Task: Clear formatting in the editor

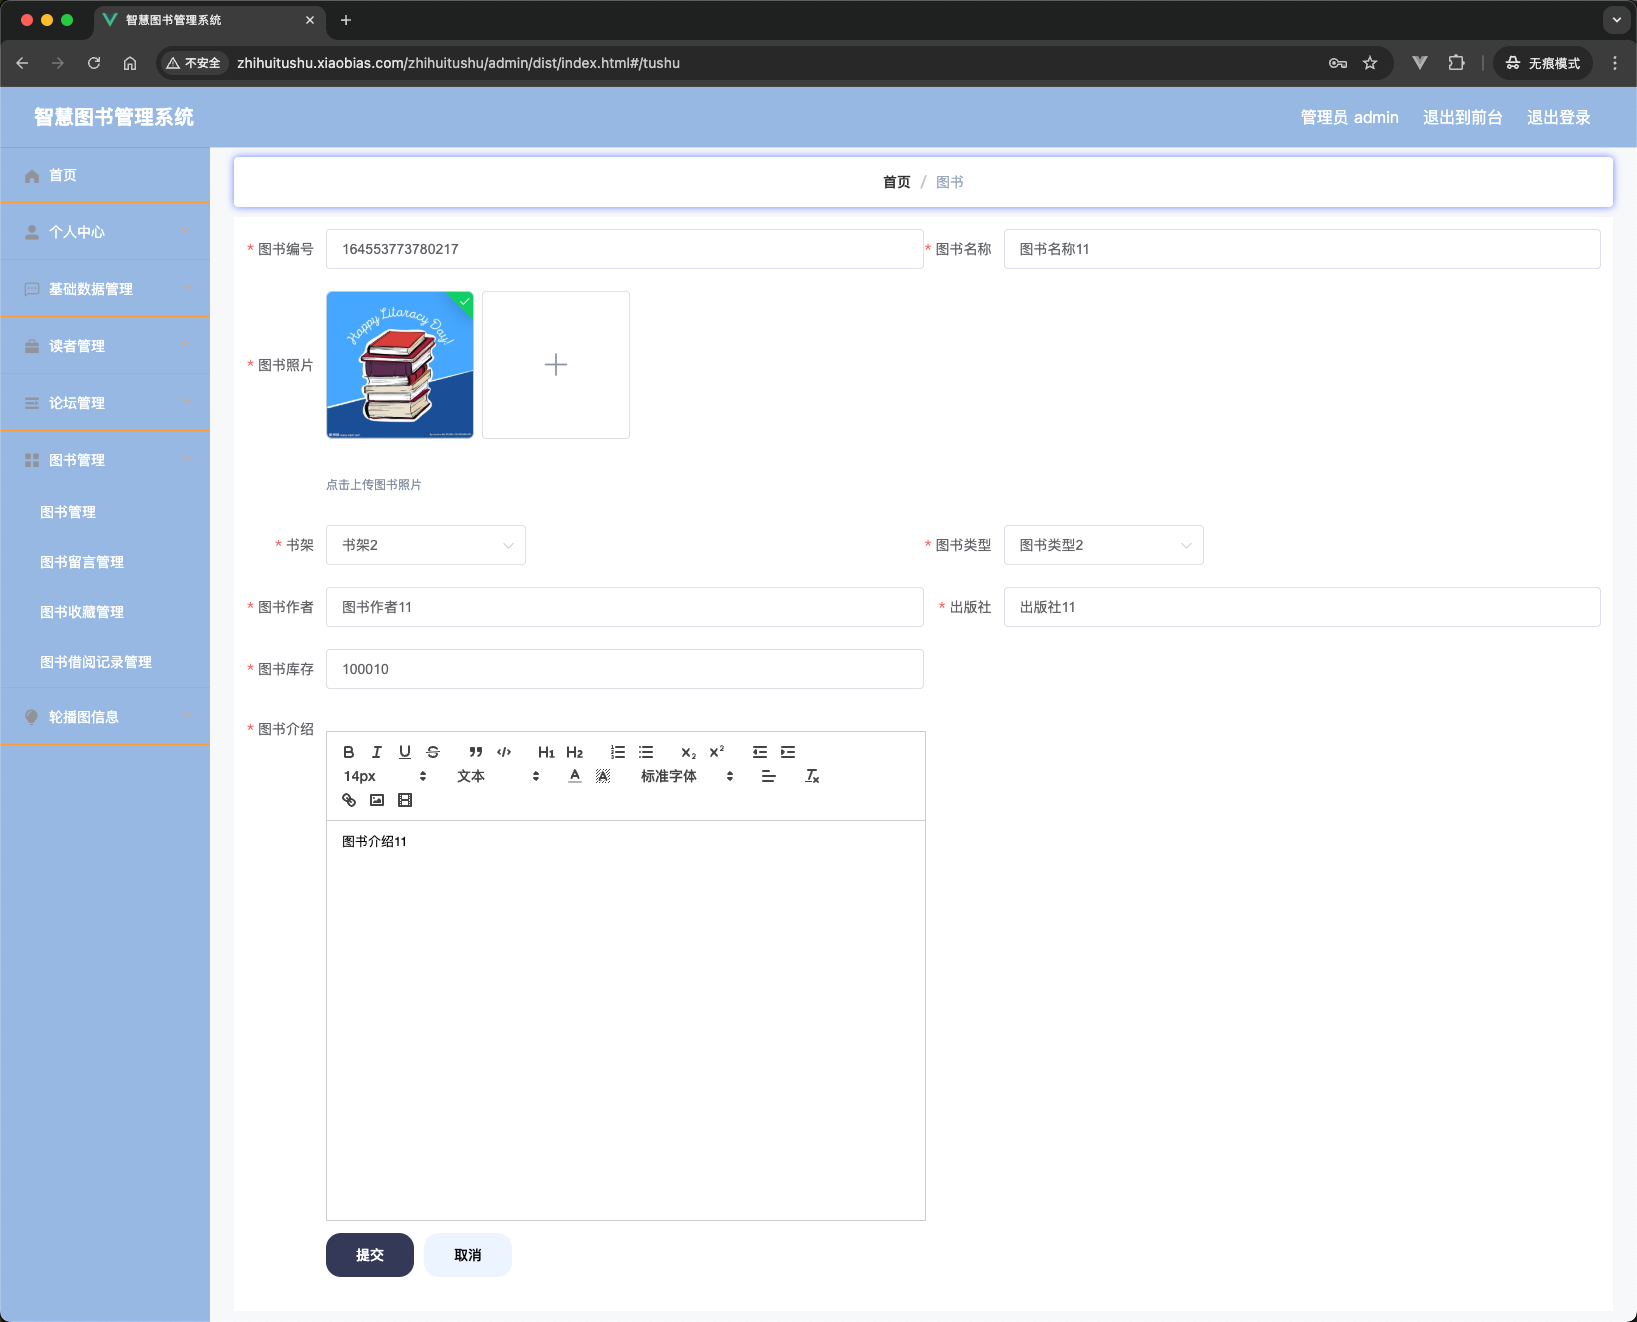Action: (x=812, y=776)
